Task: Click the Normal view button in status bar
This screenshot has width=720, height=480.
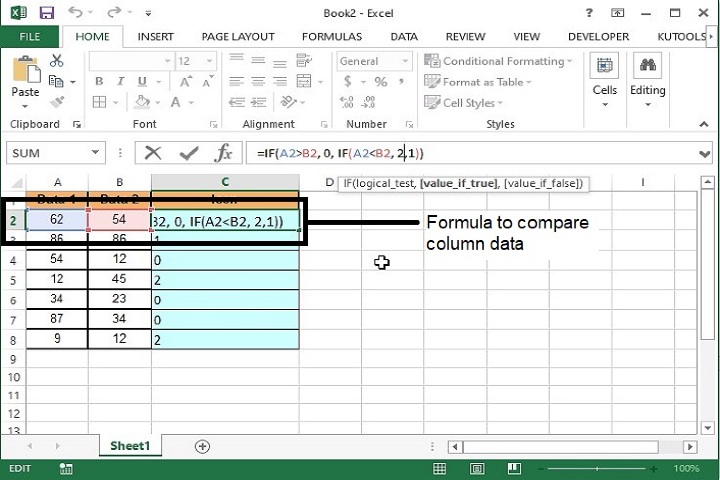Action: pos(439,469)
